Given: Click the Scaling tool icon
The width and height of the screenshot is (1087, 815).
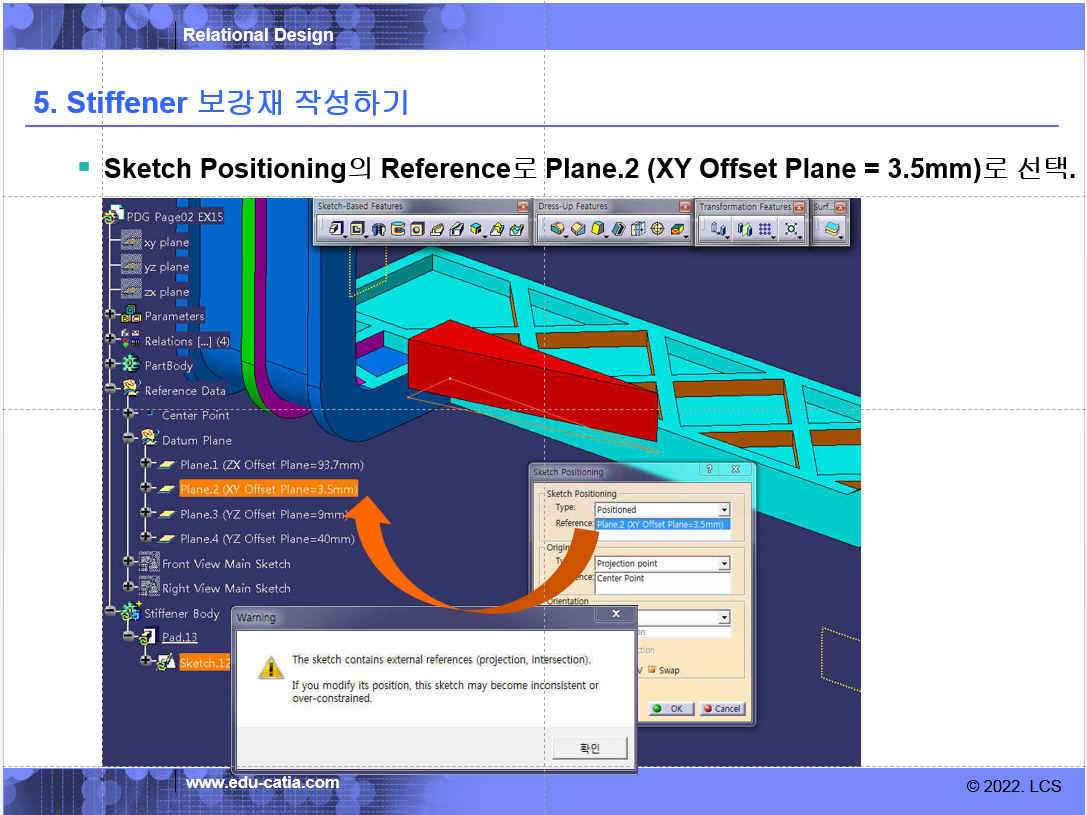Looking at the screenshot, I should coord(791,230).
